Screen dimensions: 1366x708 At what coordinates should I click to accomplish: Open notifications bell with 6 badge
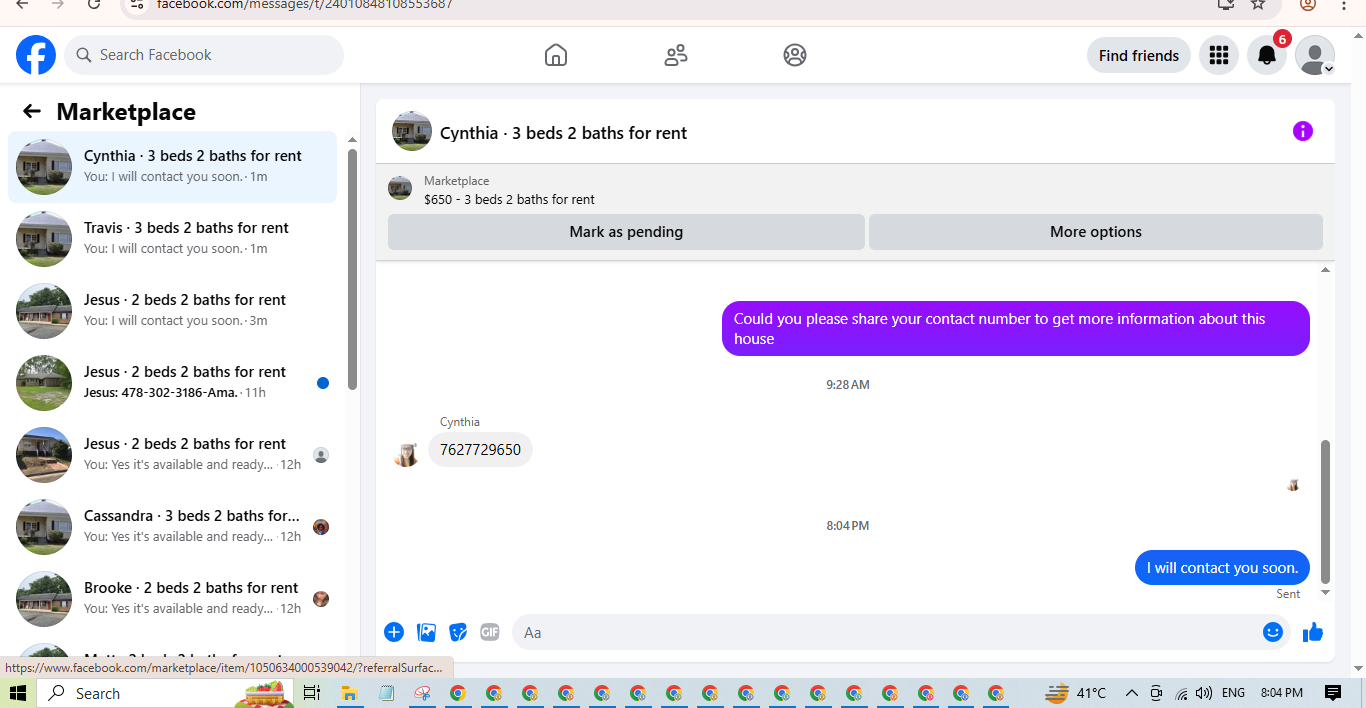click(x=1267, y=55)
